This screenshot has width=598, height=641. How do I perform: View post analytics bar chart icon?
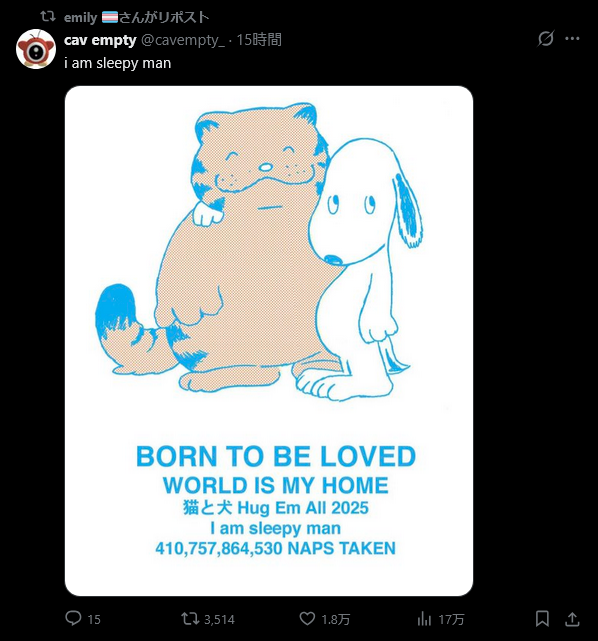point(424,619)
